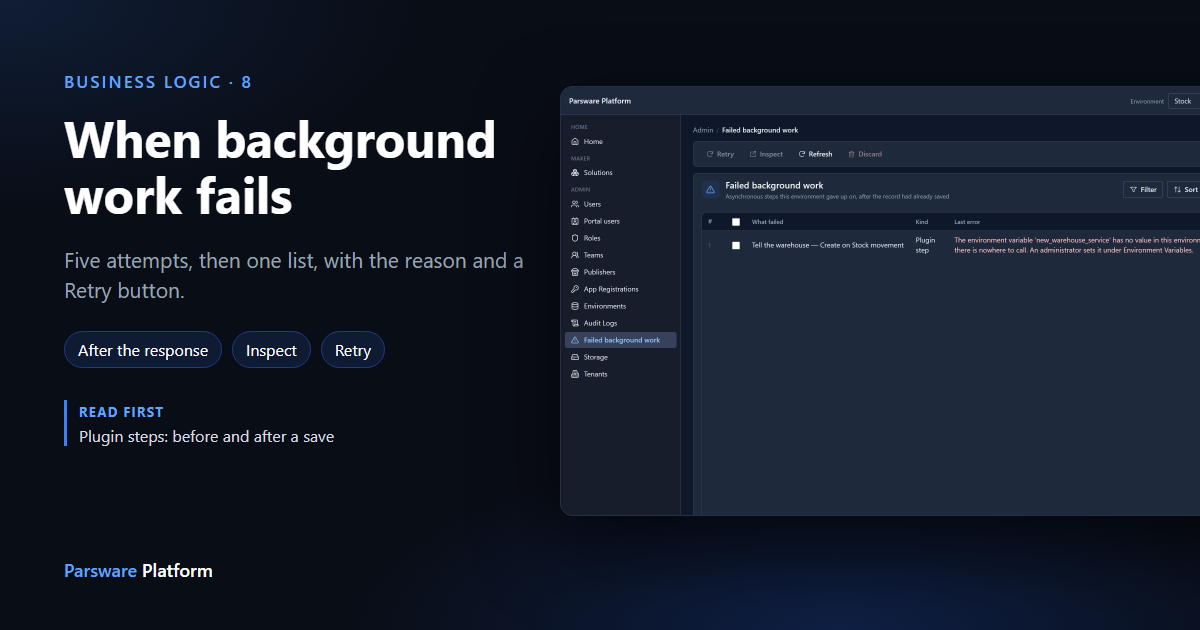This screenshot has height=630, width=1200.
Task: Refresh the failed background work list
Action: (x=815, y=154)
